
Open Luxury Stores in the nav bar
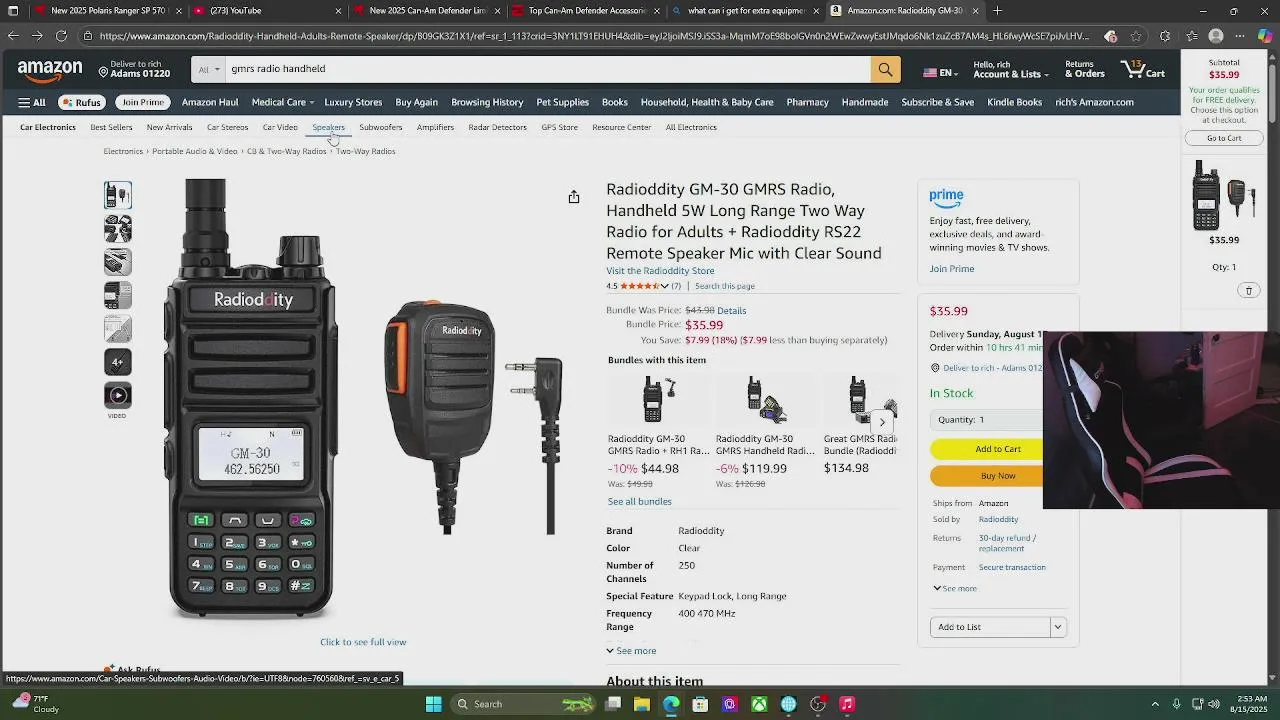(353, 102)
